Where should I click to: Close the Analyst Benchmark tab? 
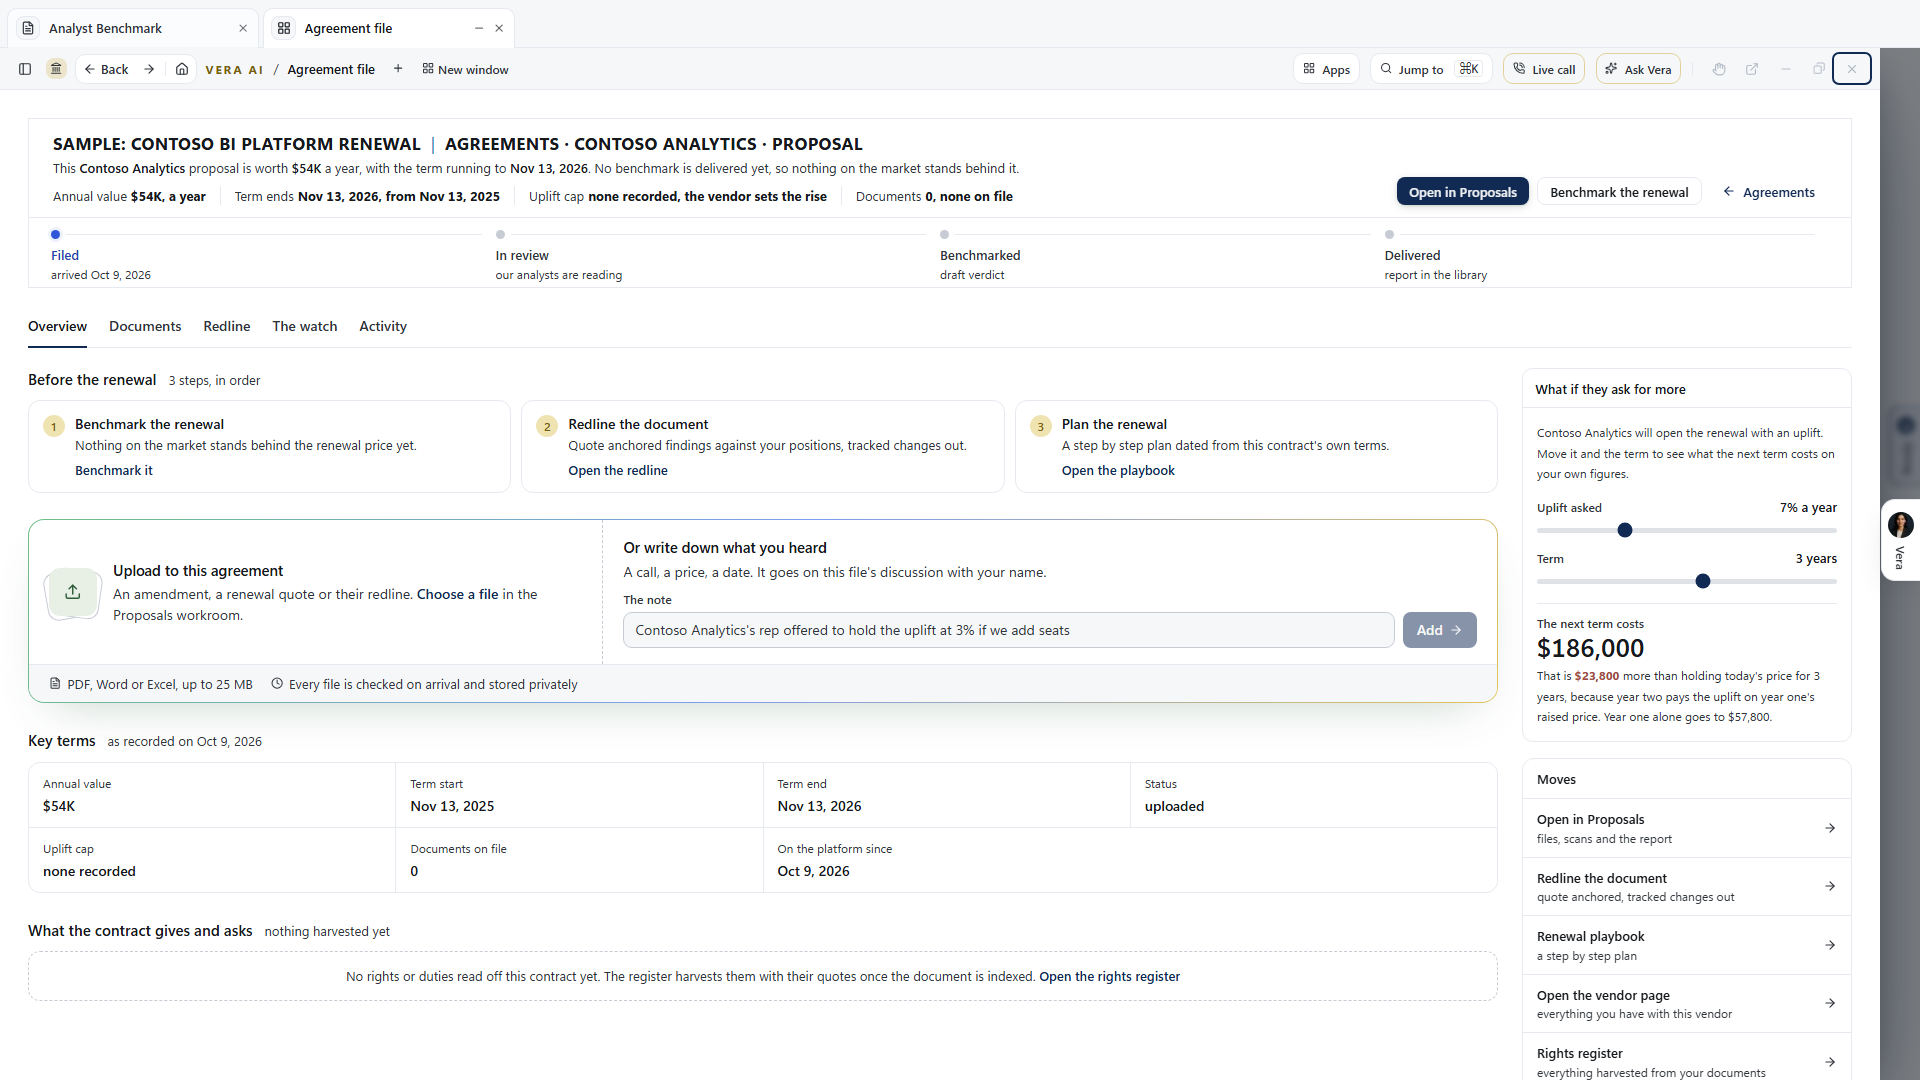(243, 28)
